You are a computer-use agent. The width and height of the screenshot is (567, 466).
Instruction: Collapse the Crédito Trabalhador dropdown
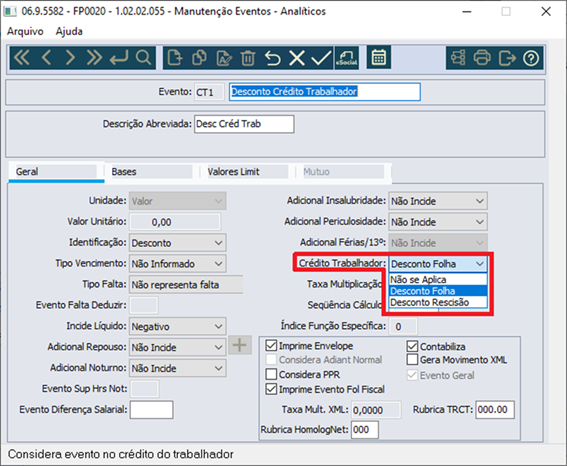(438, 264)
